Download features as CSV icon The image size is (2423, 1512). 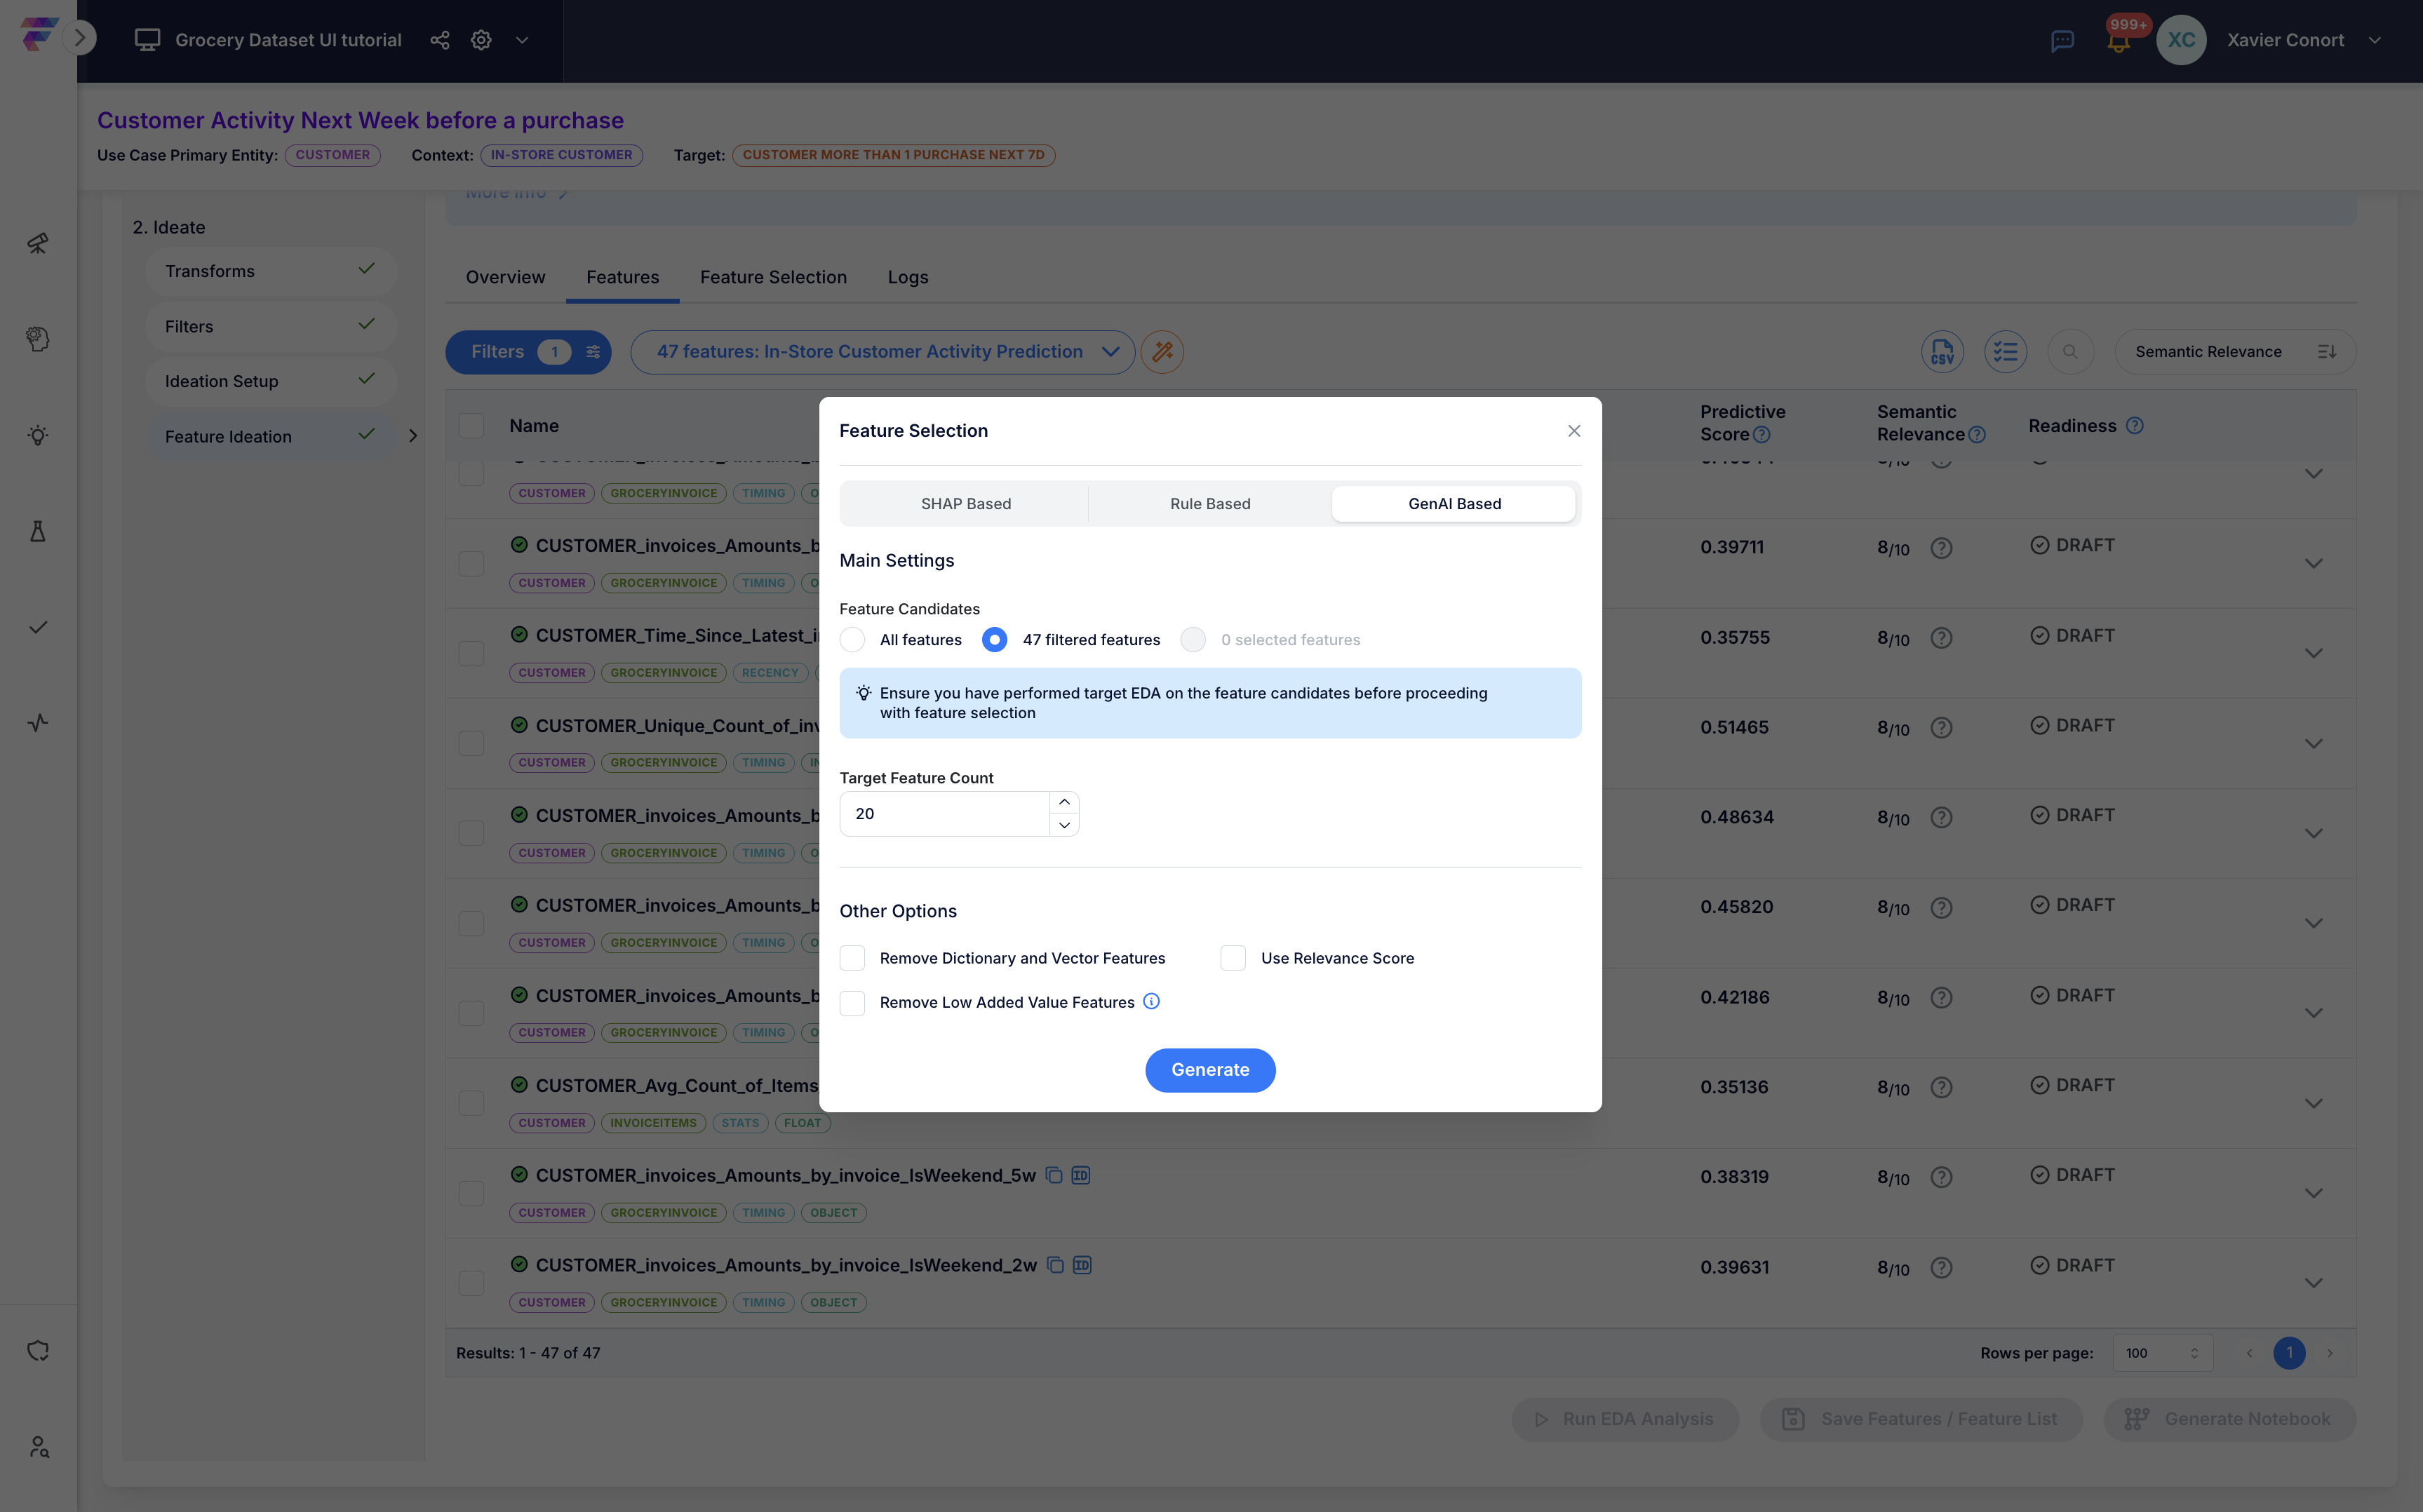pyautogui.click(x=1942, y=352)
